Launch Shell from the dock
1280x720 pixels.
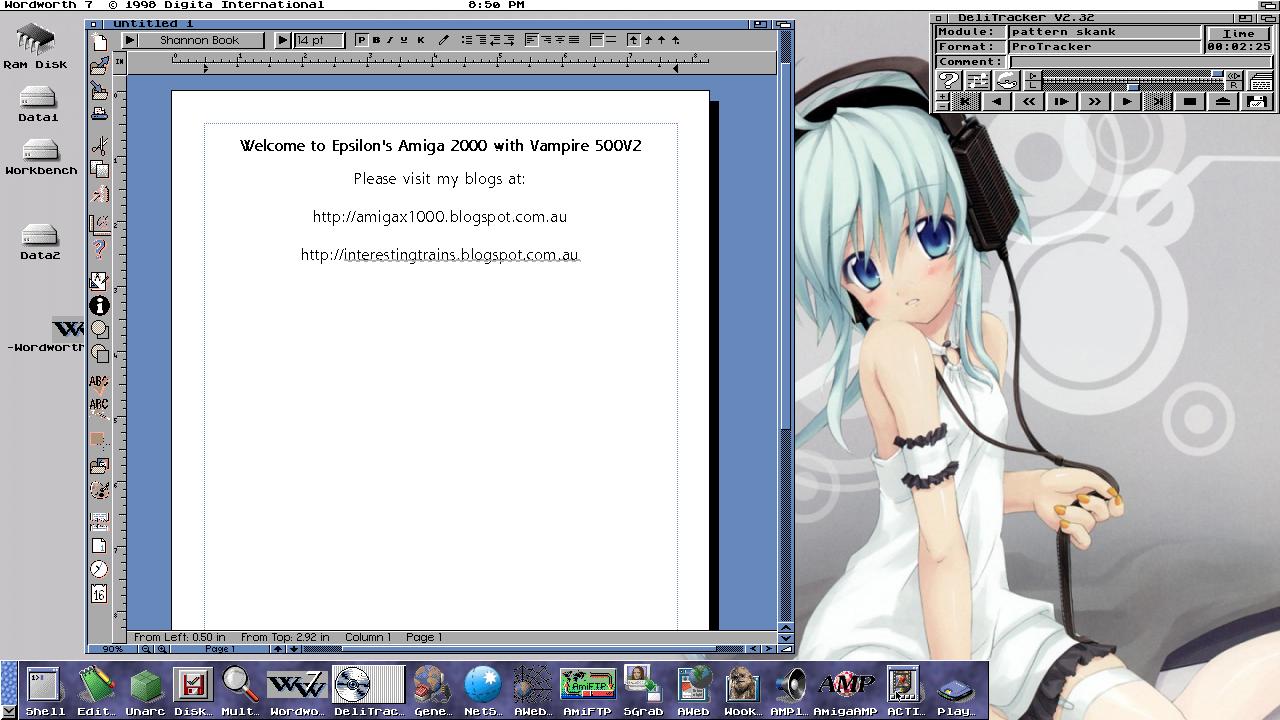pyautogui.click(x=45, y=691)
